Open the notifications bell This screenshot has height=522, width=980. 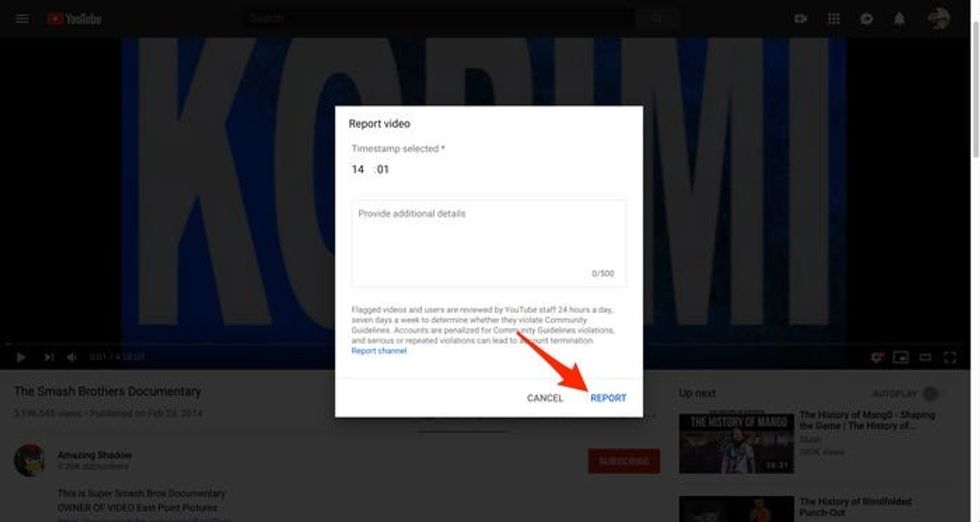[x=898, y=18]
